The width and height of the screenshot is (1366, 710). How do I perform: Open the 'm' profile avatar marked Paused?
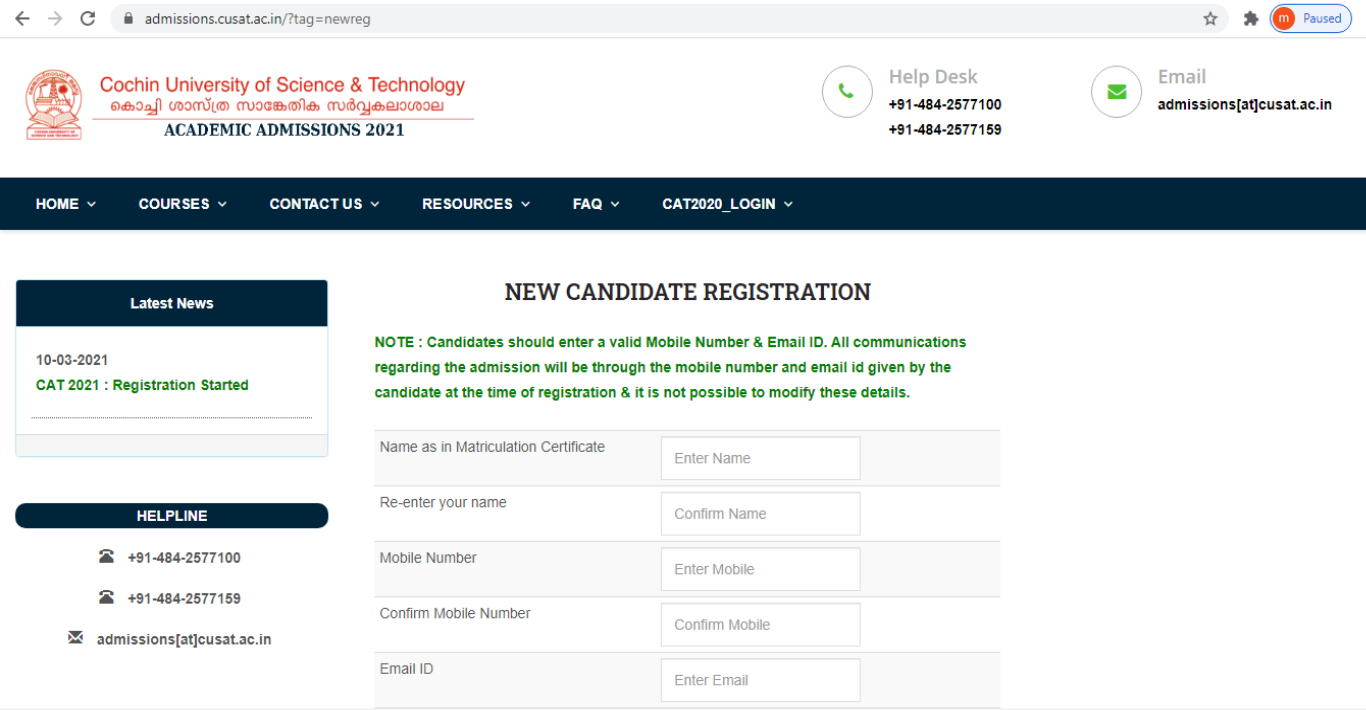(1283, 17)
